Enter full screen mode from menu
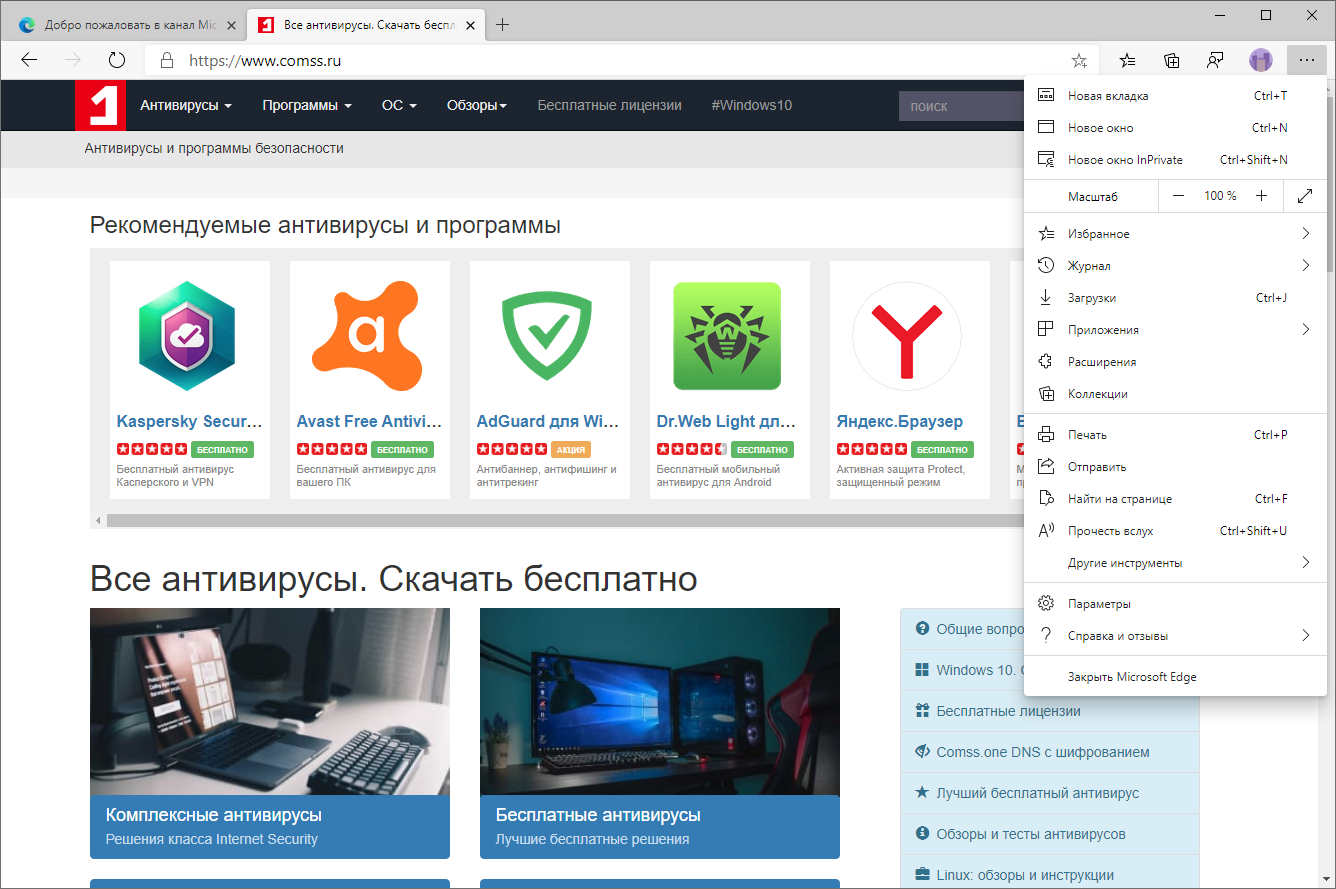This screenshot has width=1336, height=889. click(1305, 196)
